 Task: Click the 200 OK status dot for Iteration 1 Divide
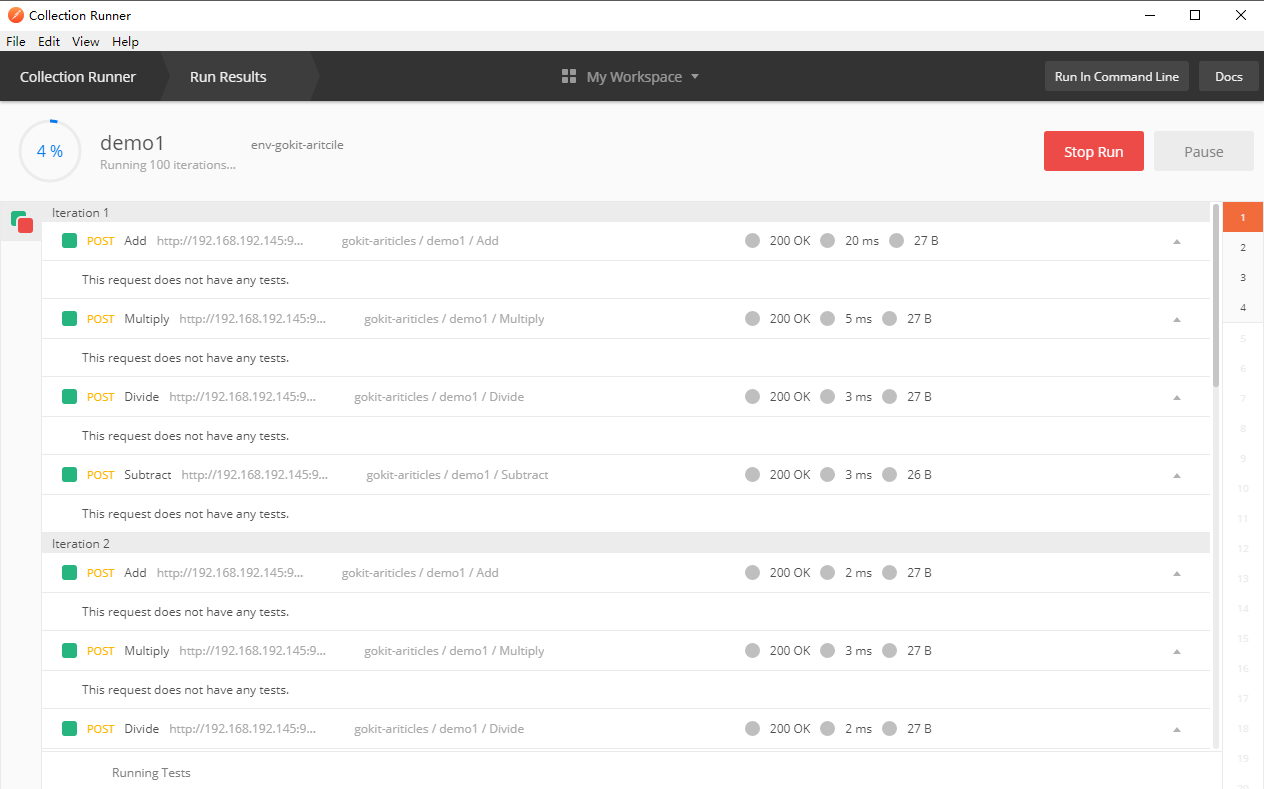752,397
